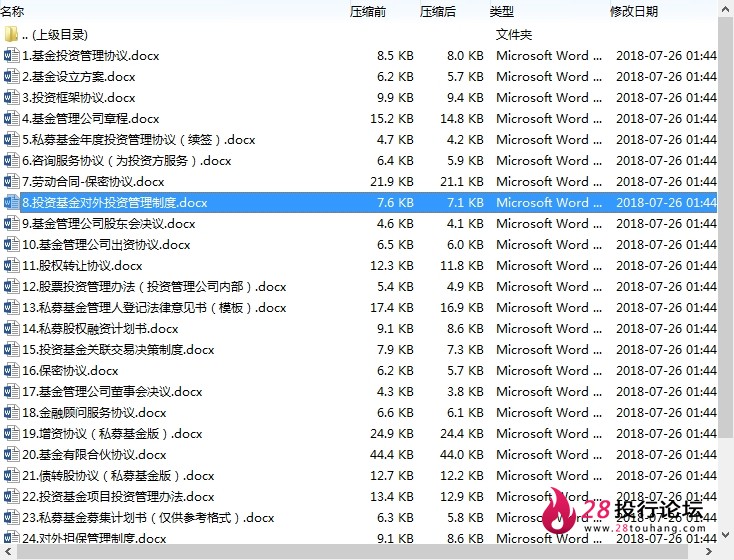Viewport: 734px width, 560px height.
Task: Select file name 3.投资框架协议.docx
Action: tap(79, 97)
